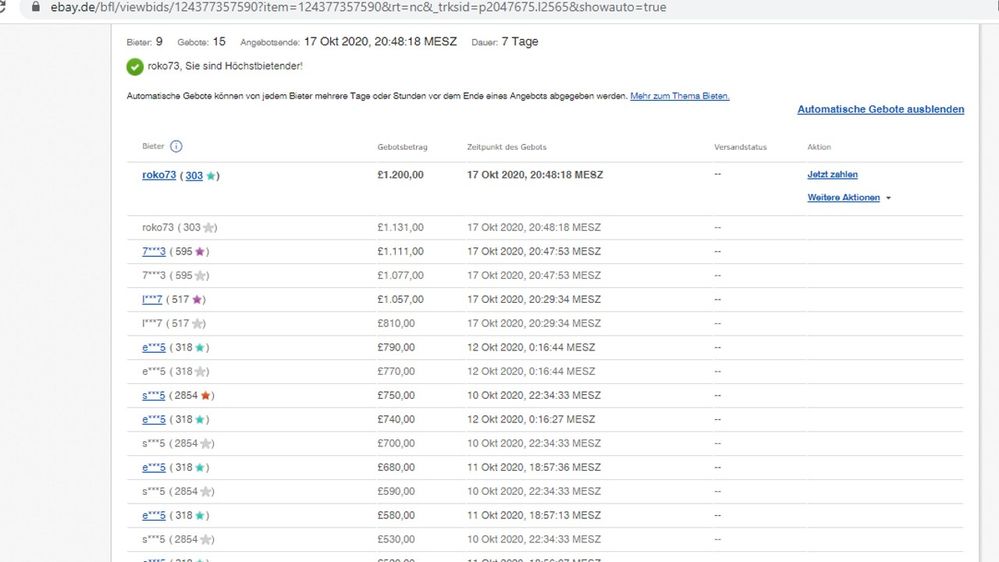Click the lock icon in the address bar
The width and height of the screenshot is (999, 562).
[x=36, y=7]
